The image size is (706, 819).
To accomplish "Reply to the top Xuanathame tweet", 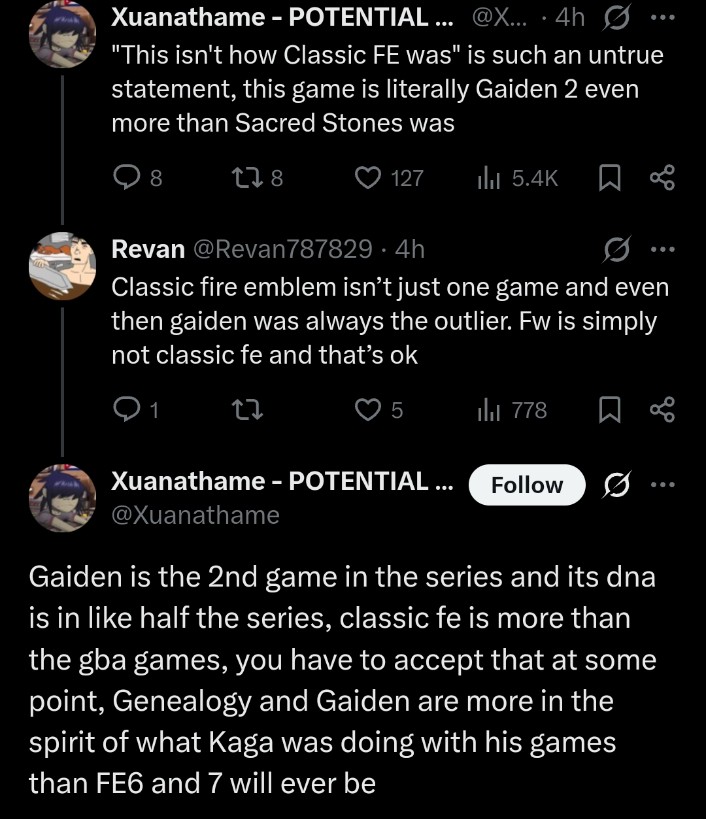I will tap(138, 178).
